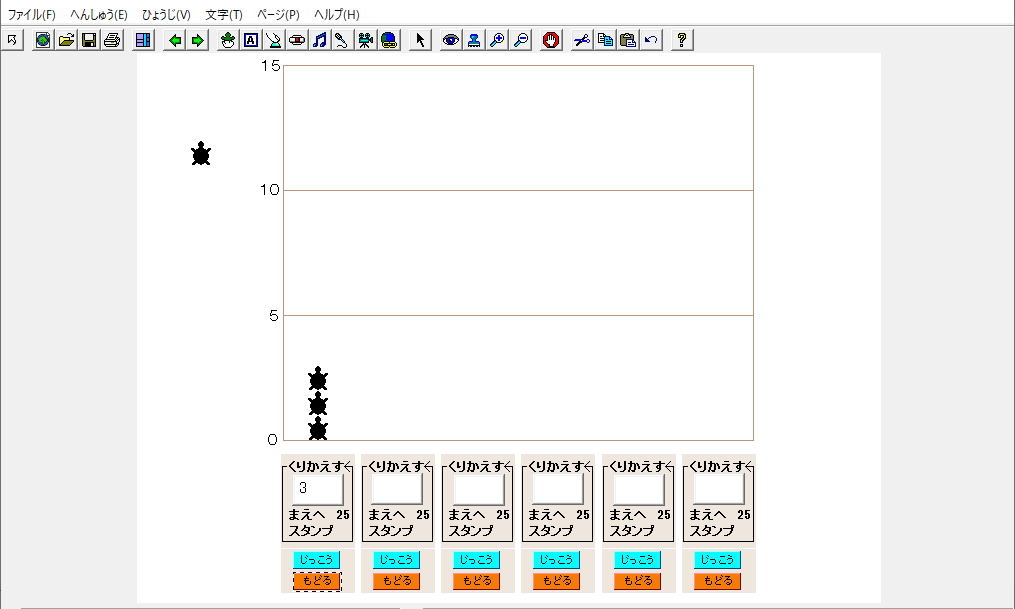Open the ひょうじ(V) menu
The width and height of the screenshot is (1015, 609).
[166, 15]
